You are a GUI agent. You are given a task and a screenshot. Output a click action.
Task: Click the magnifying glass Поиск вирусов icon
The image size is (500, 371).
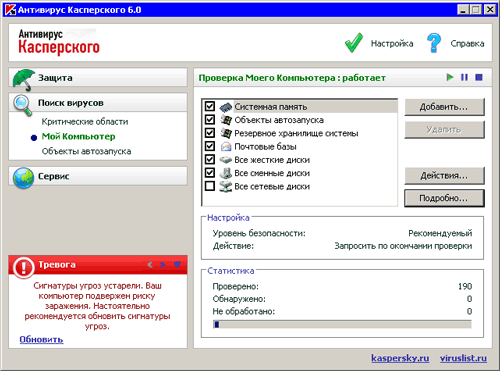coord(23,105)
